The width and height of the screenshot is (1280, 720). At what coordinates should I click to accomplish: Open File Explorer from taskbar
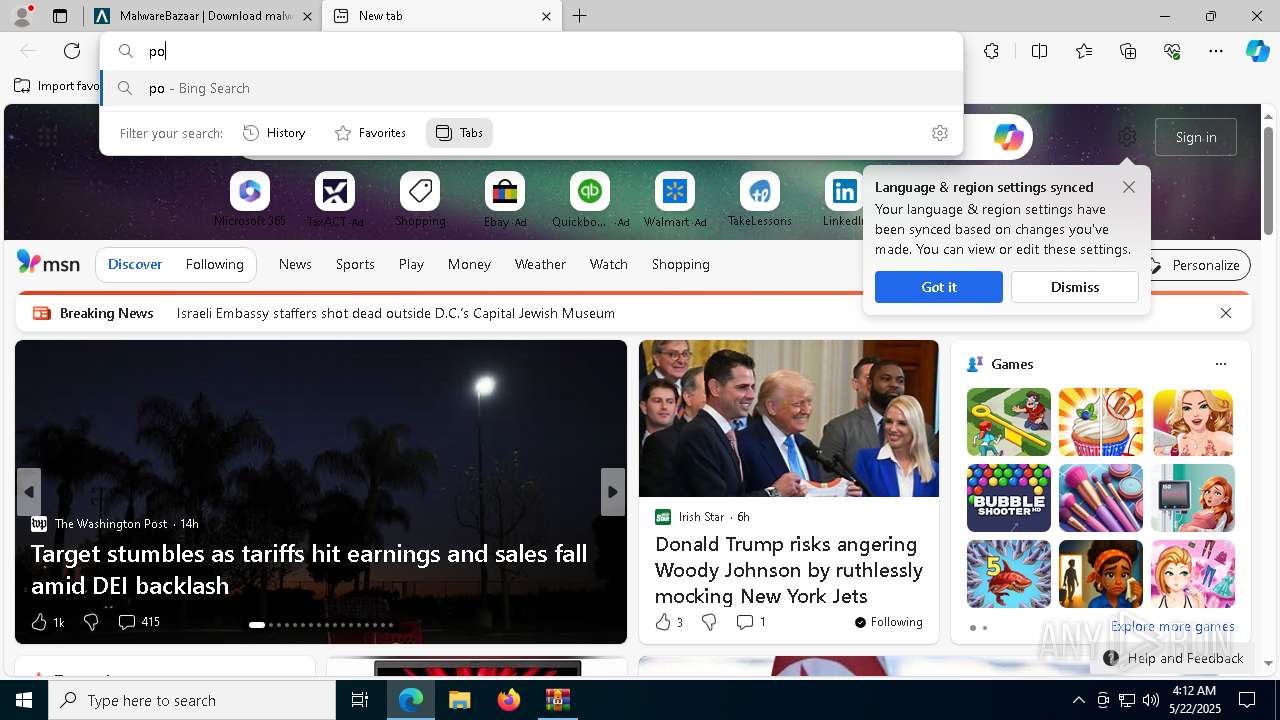tap(460, 700)
